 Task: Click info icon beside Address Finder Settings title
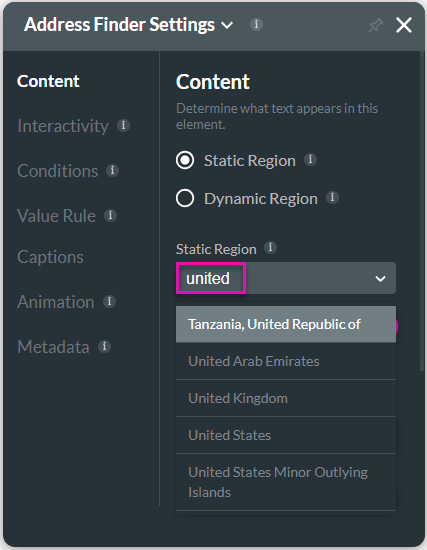click(x=256, y=25)
